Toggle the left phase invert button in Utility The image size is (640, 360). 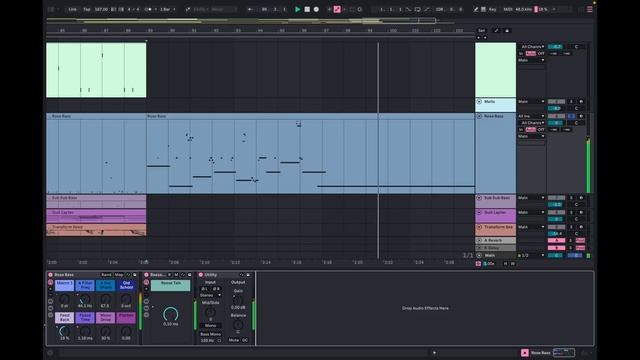point(205,289)
